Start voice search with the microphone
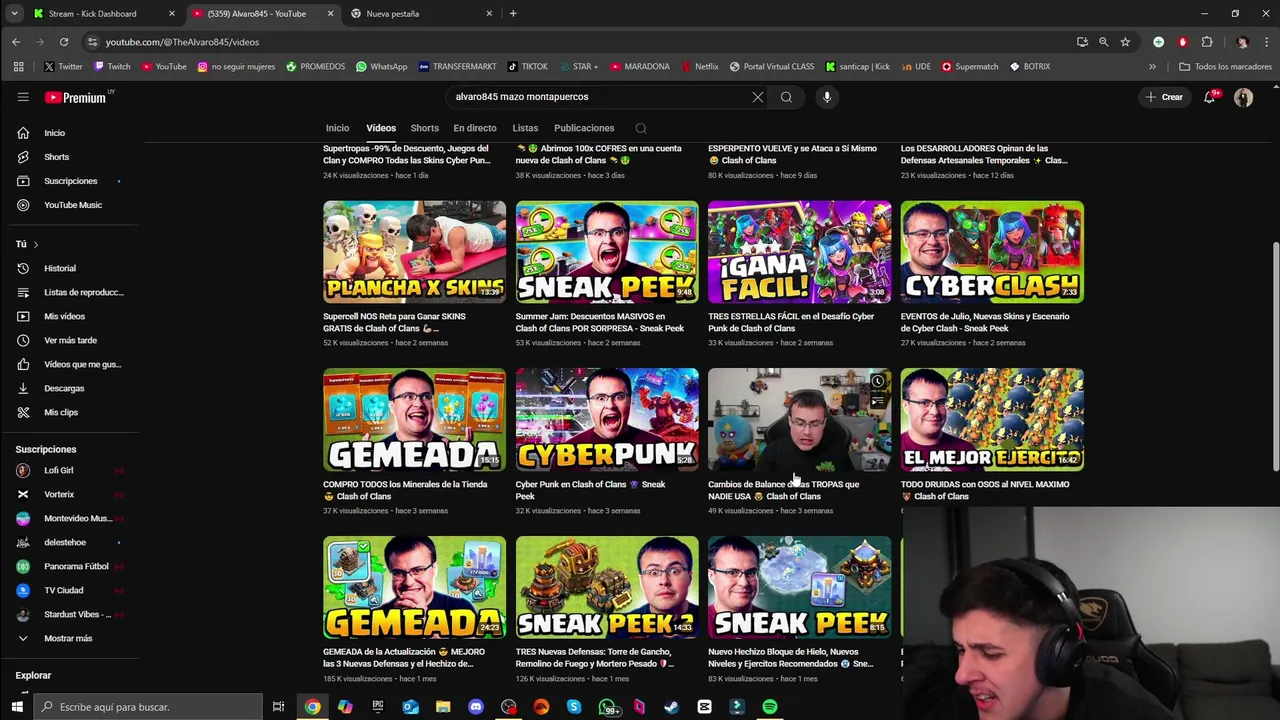 coord(827,97)
